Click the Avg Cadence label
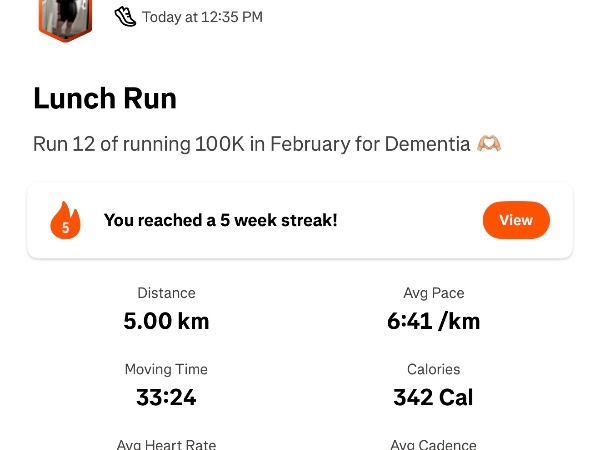 [x=434, y=444]
